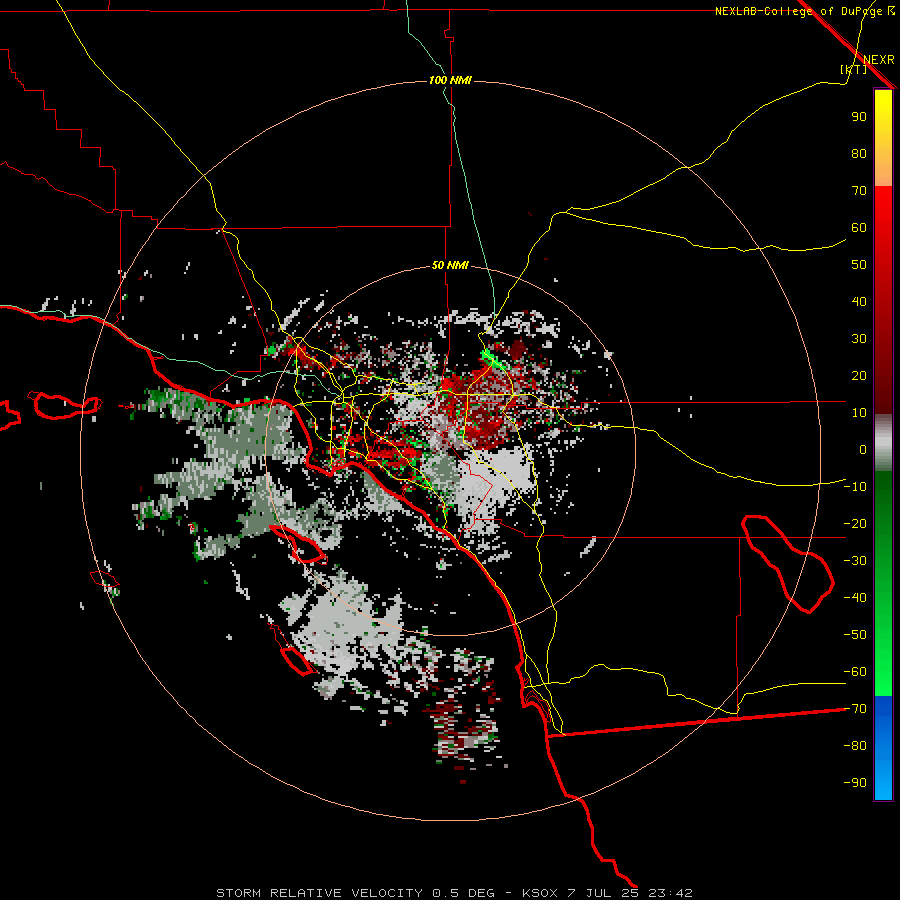The image size is (900, 900).
Task: Click the -80 value on the velocity scale
Action: (855, 746)
